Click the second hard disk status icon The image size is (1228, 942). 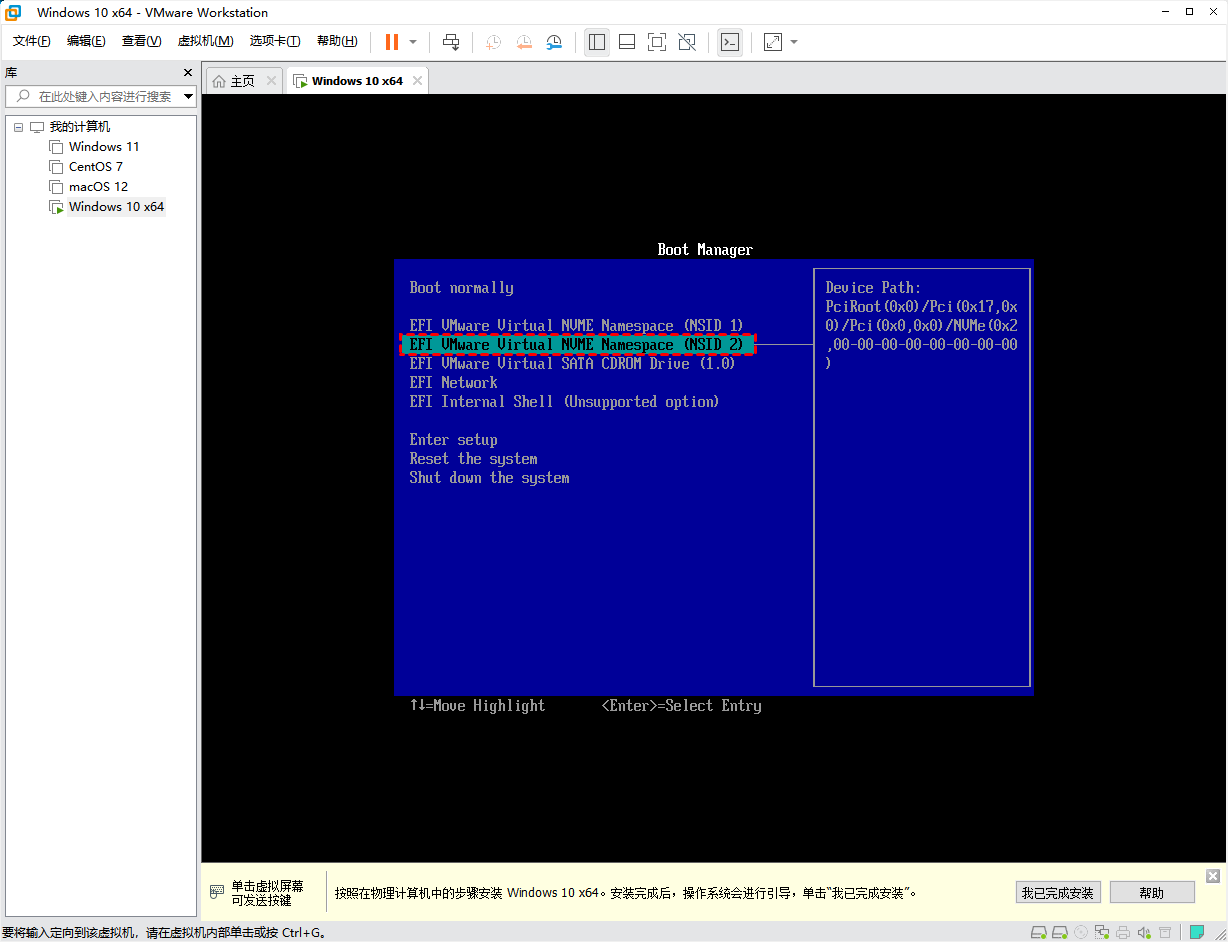(x=1060, y=932)
